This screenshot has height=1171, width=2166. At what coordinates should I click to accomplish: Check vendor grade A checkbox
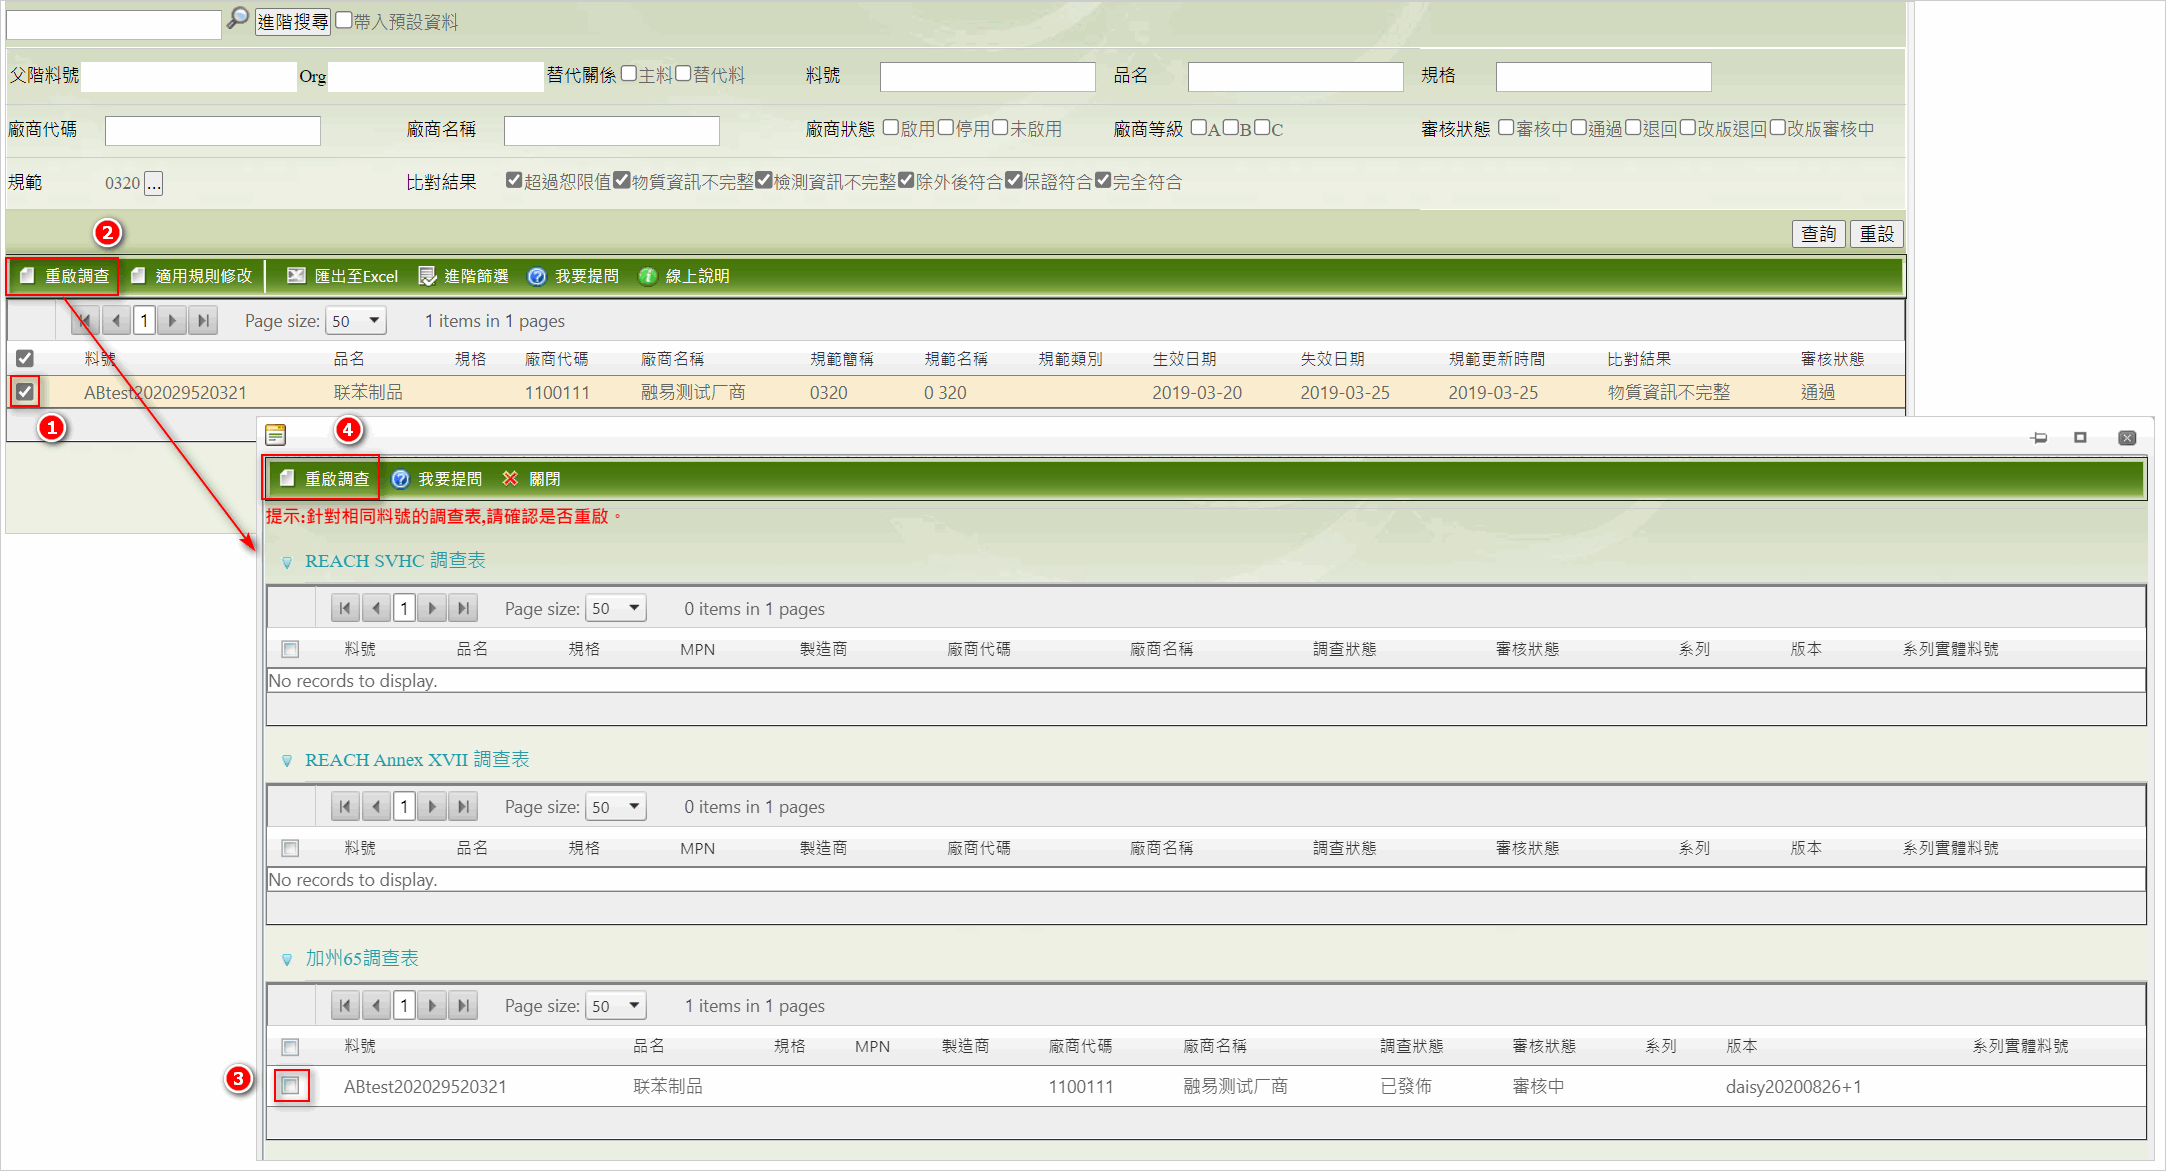tap(1199, 128)
